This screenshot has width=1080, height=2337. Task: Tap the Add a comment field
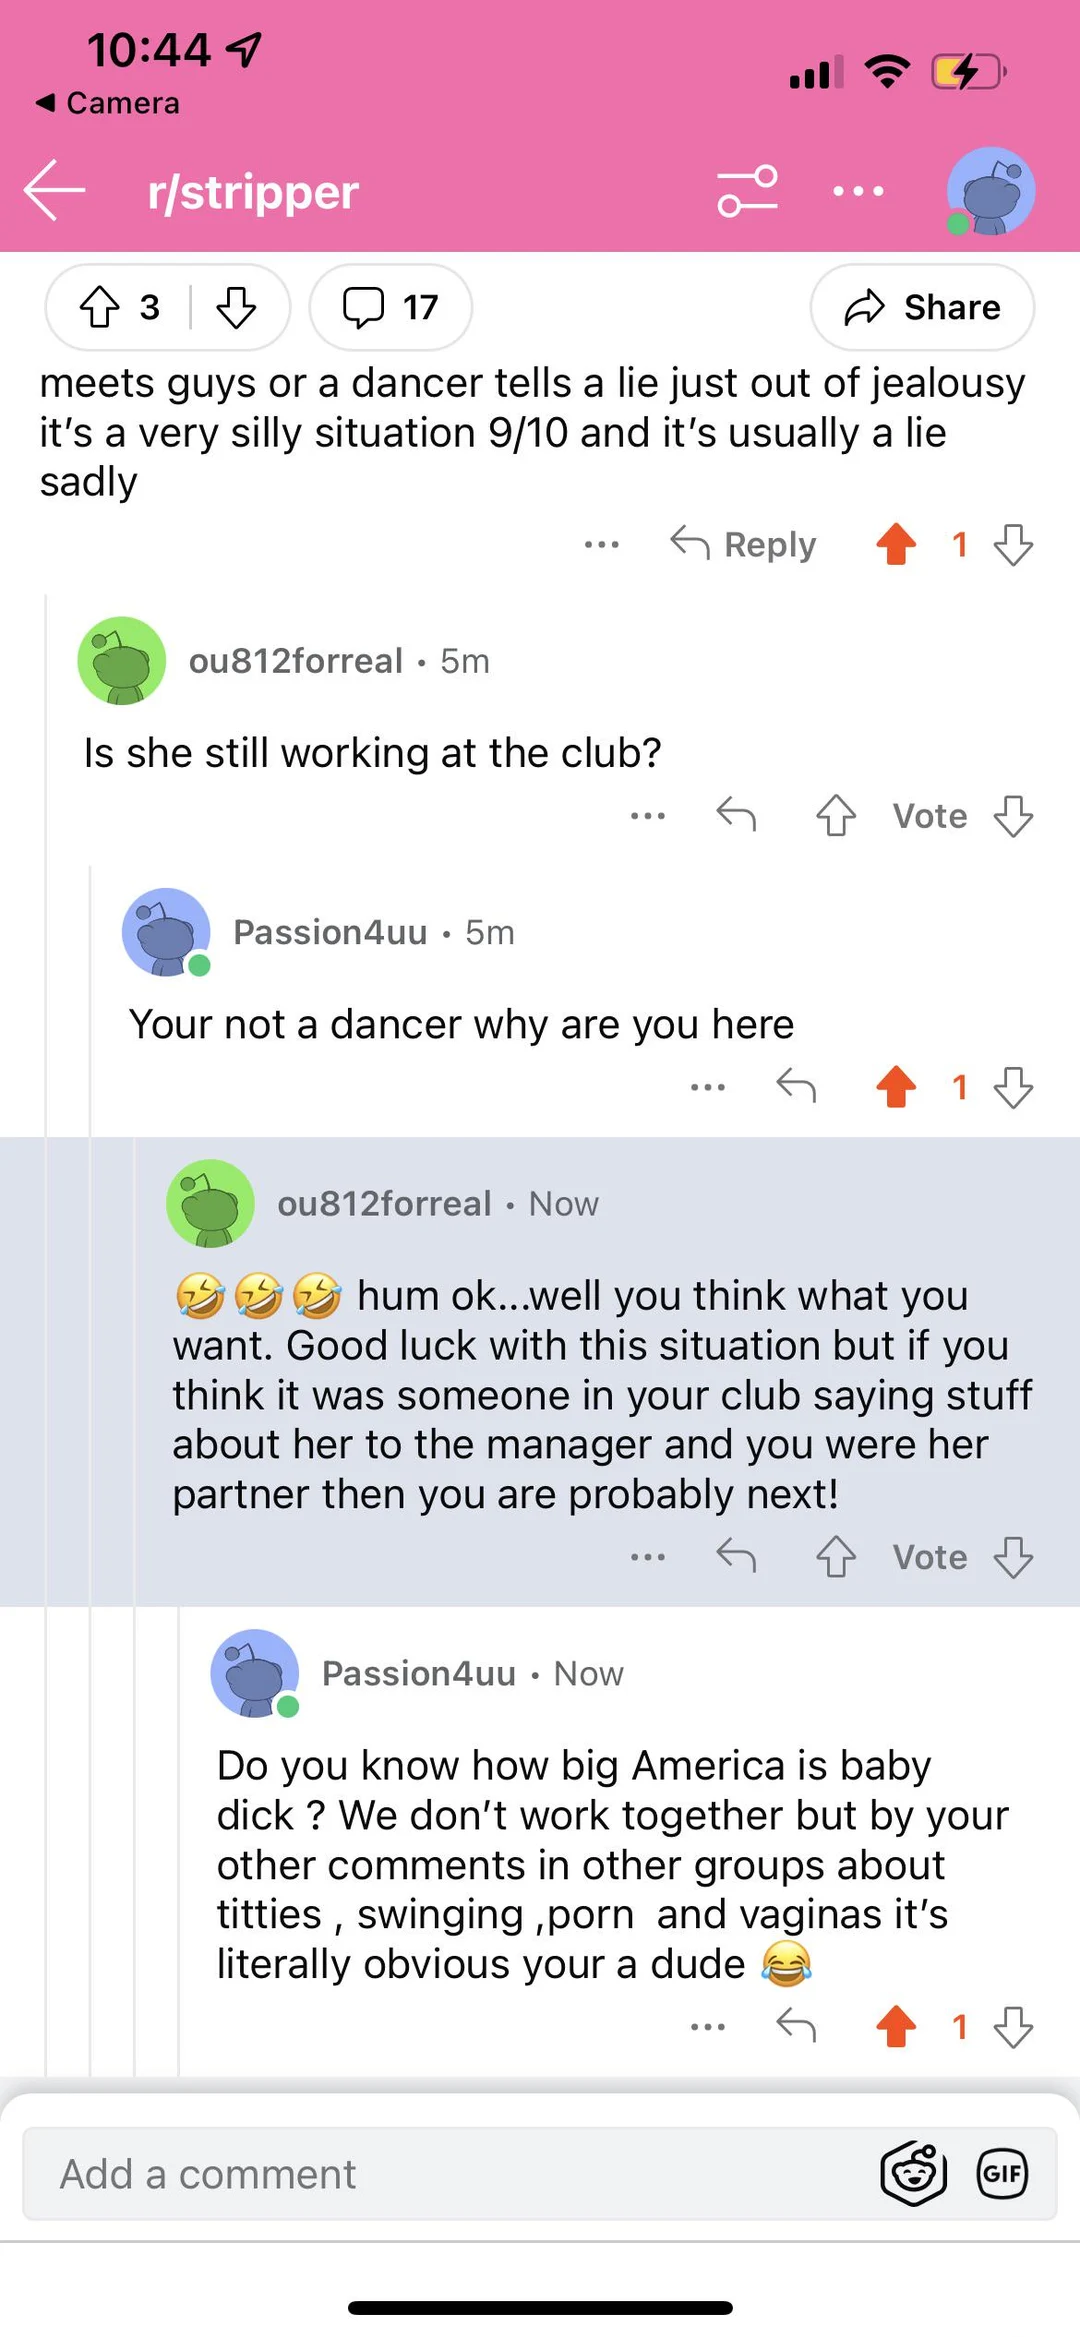point(440,2174)
